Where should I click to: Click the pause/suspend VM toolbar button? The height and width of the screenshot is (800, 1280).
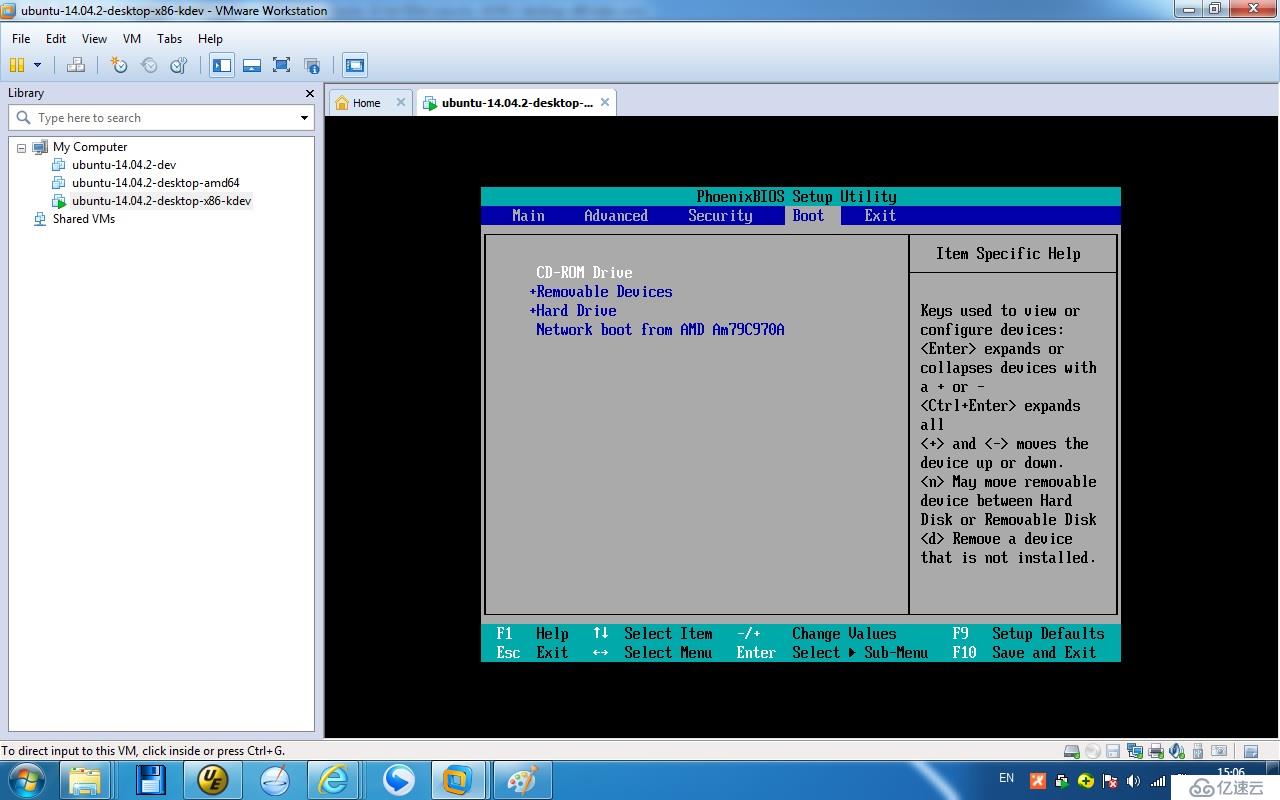click(x=17, y=65)
